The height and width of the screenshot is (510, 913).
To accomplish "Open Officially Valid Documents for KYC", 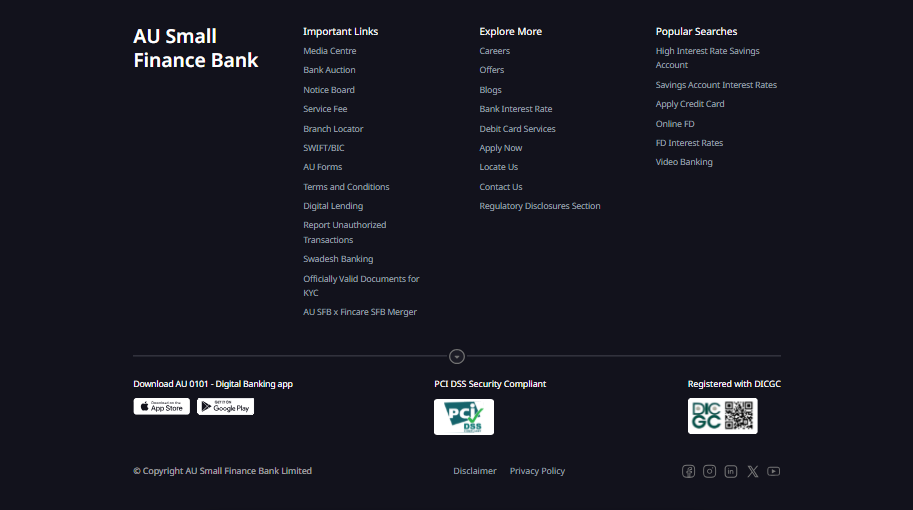I will tap(361, 286).
